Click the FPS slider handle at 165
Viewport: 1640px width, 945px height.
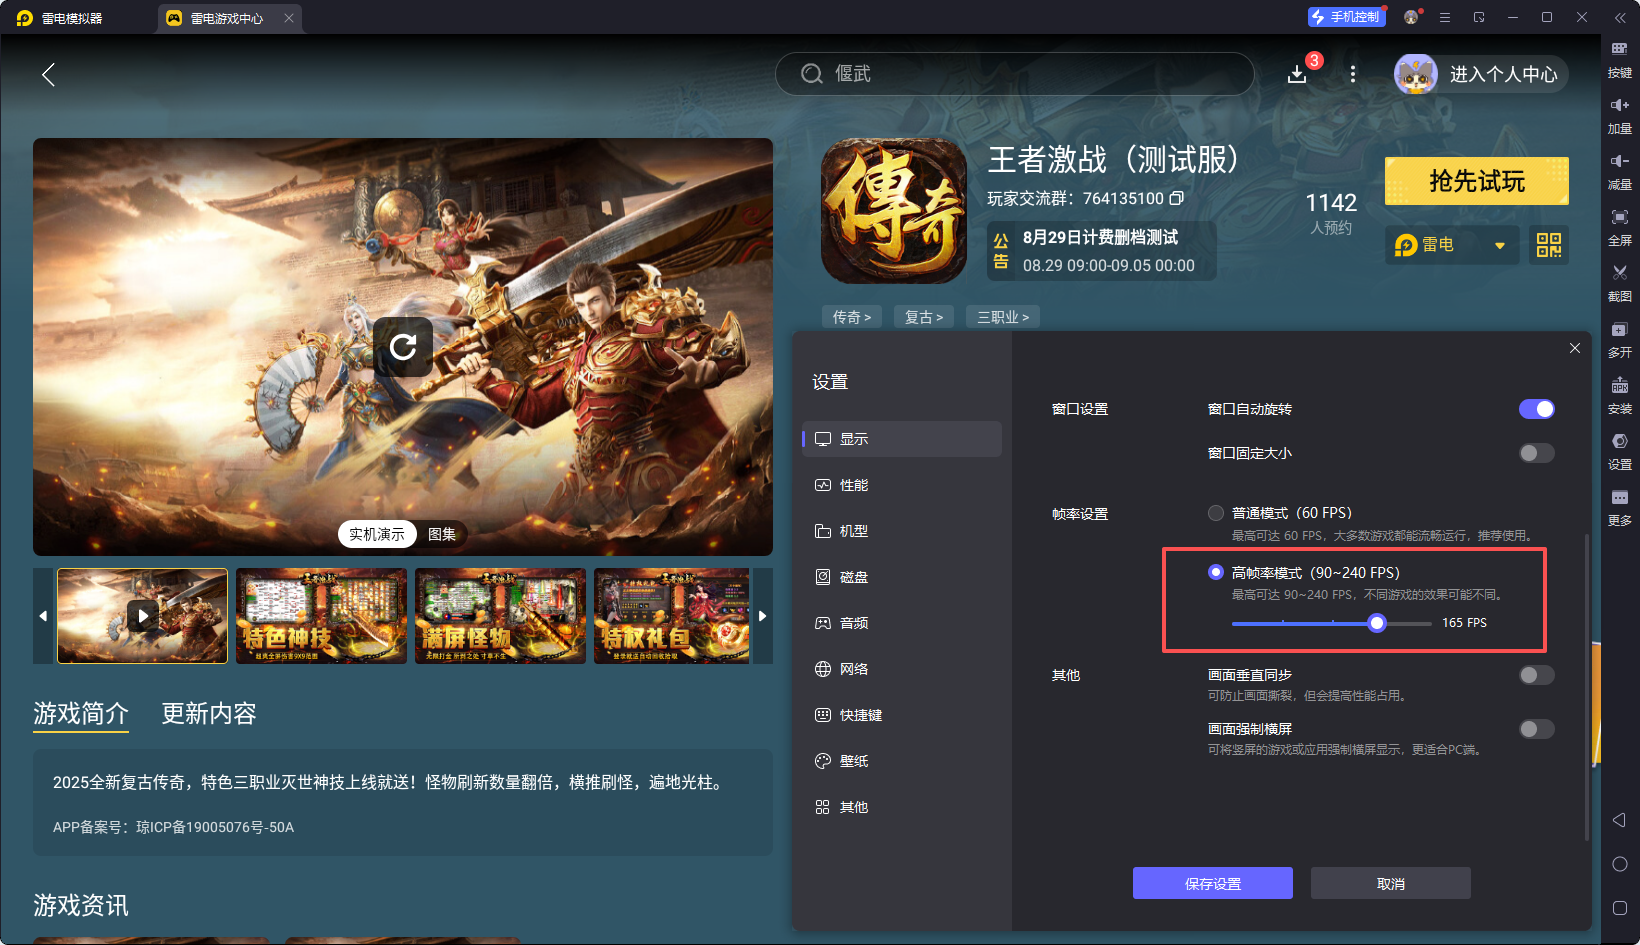click(1377, 623)
